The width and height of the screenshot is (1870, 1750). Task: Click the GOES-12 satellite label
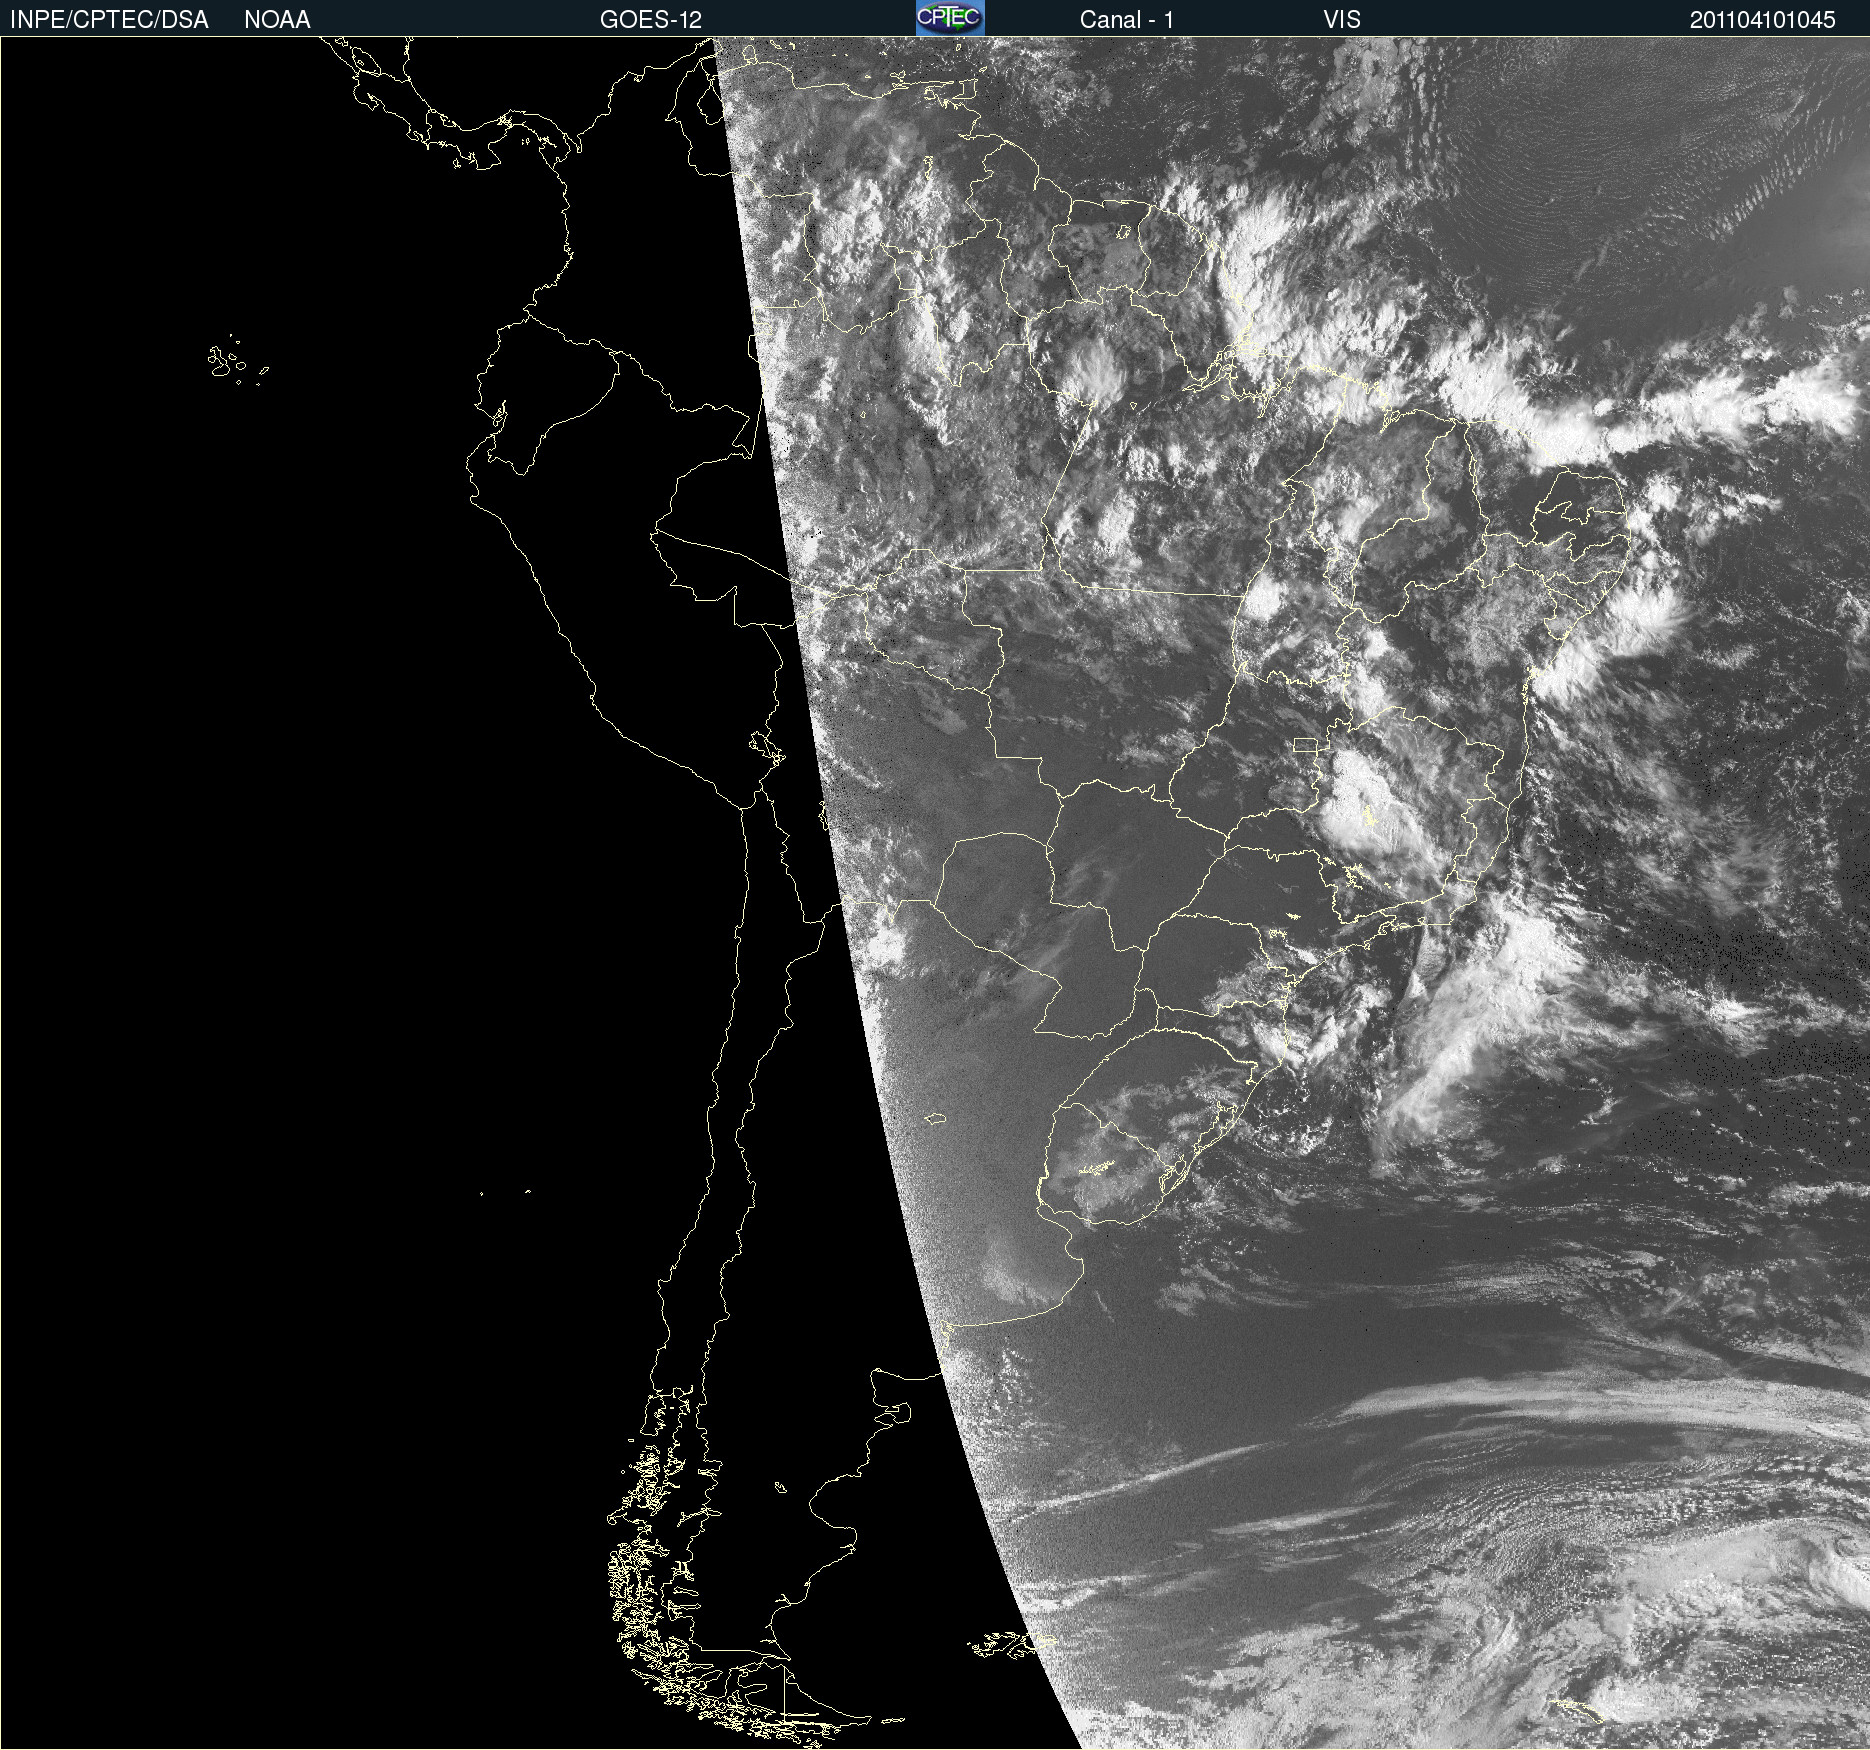pyautogui.click(x=651, y=20)
